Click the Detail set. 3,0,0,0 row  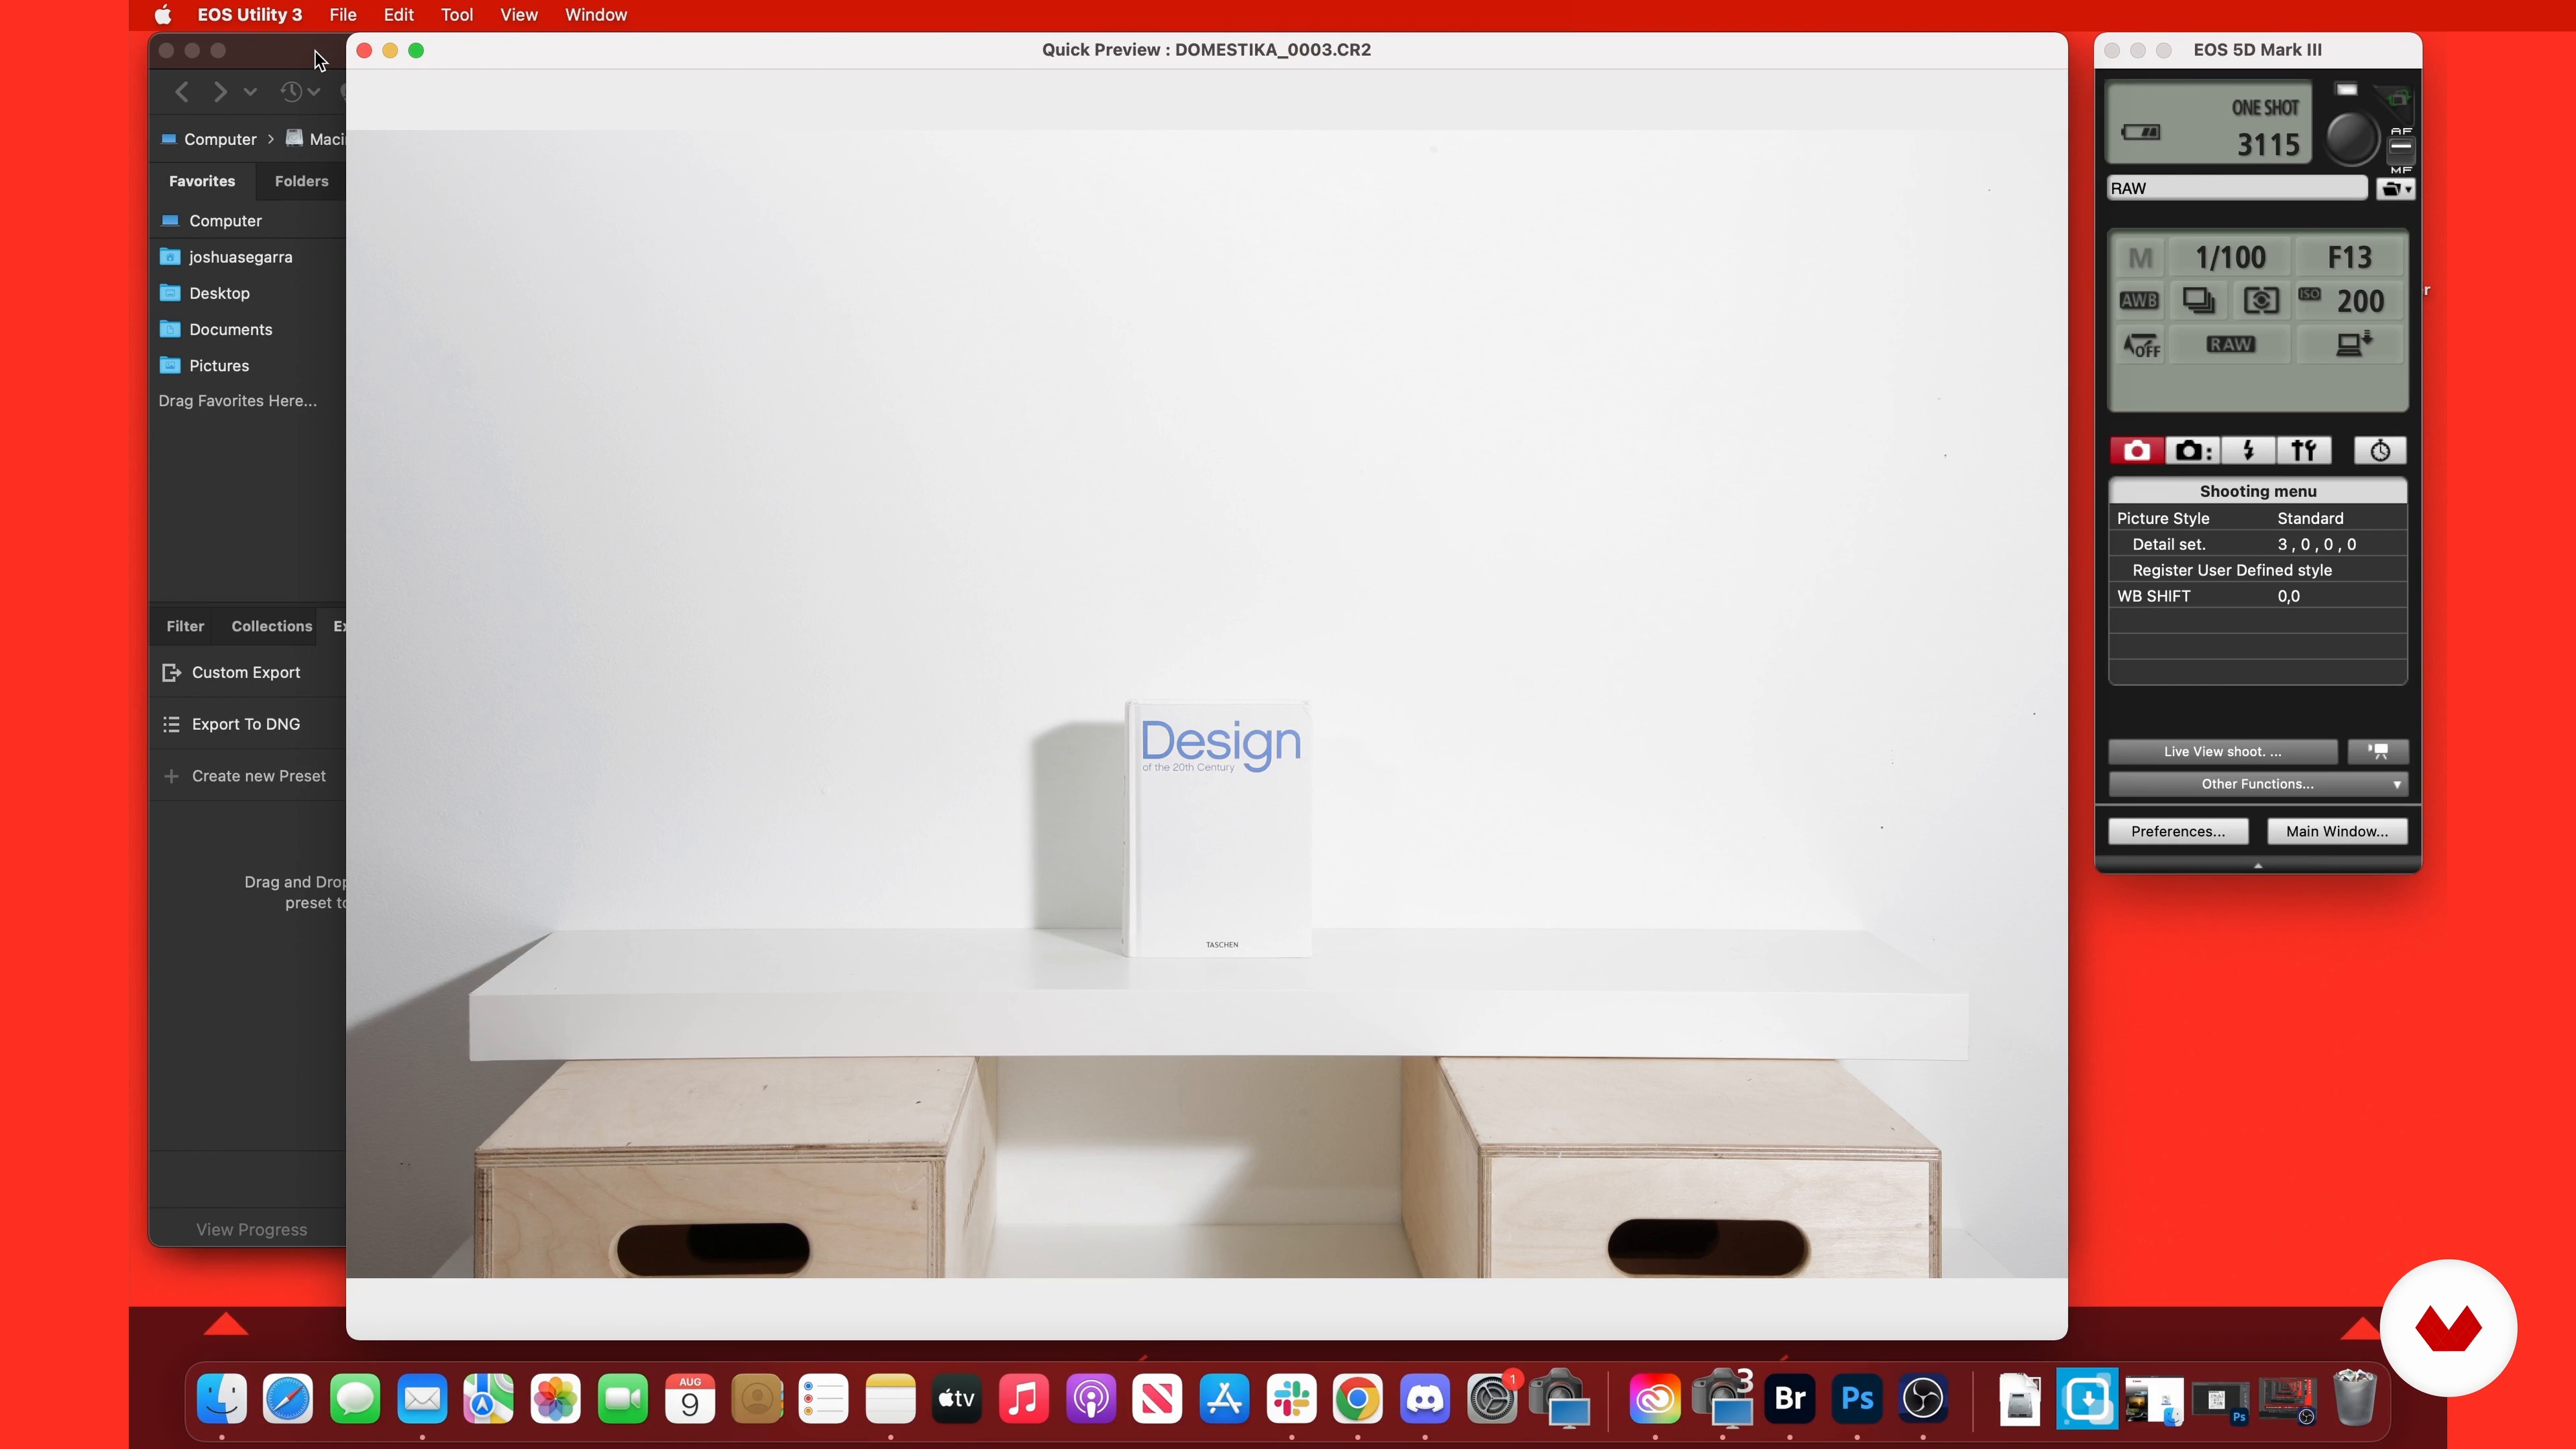(2258, 544)
